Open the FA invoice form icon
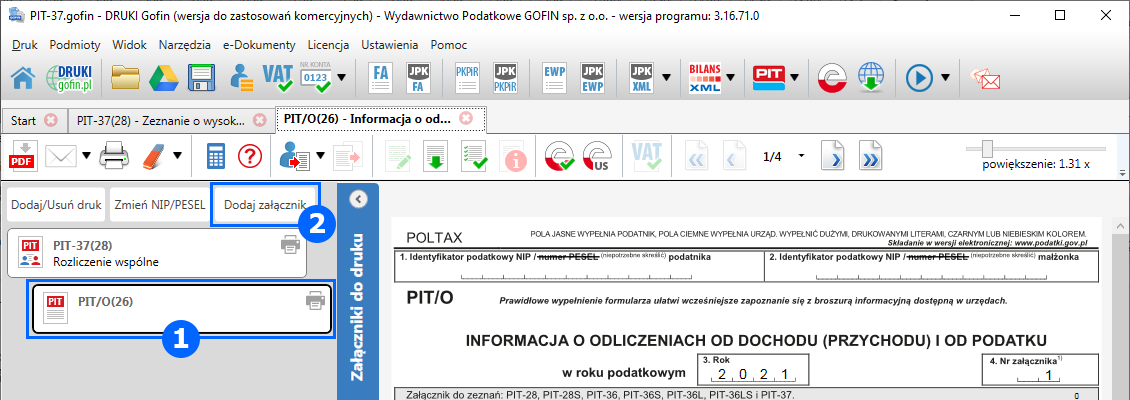Viewport: 1130px width, 400px height. (381, 76)
